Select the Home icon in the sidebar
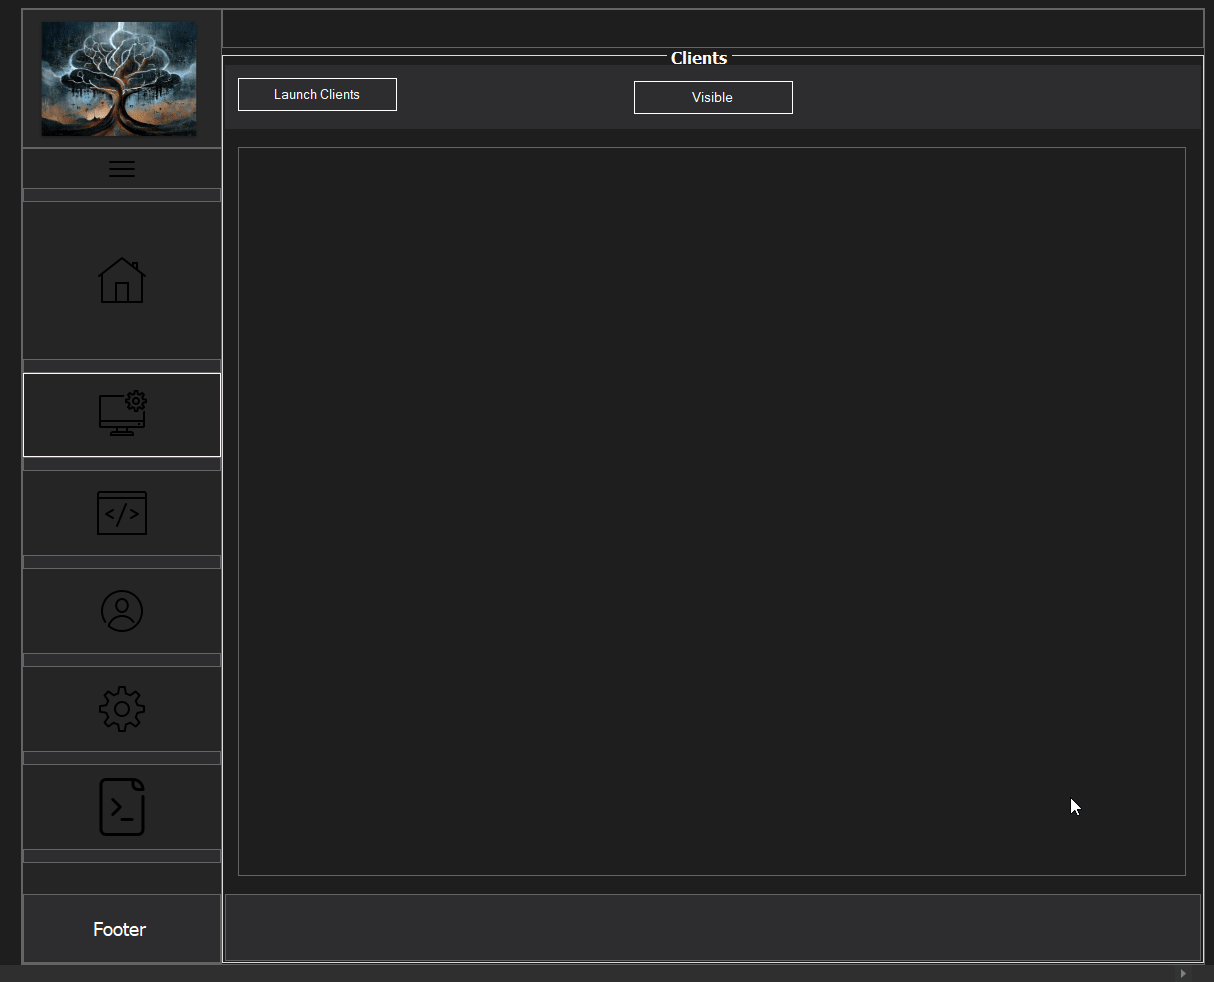 121,281
